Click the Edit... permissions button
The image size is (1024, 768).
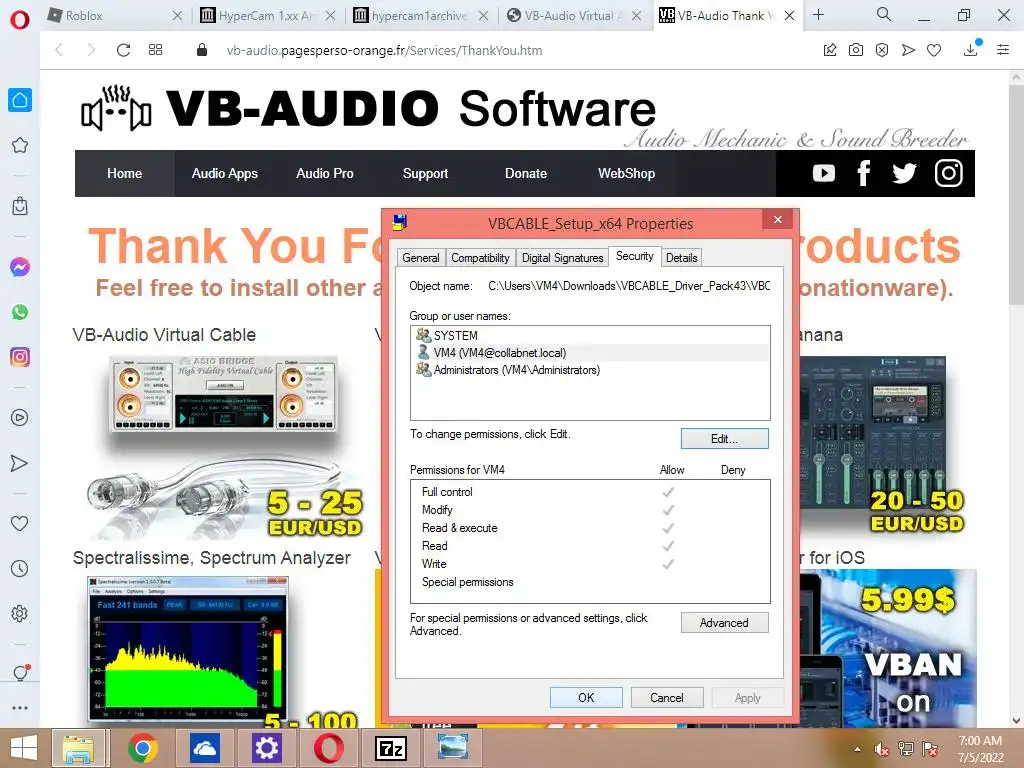(724, 439)
